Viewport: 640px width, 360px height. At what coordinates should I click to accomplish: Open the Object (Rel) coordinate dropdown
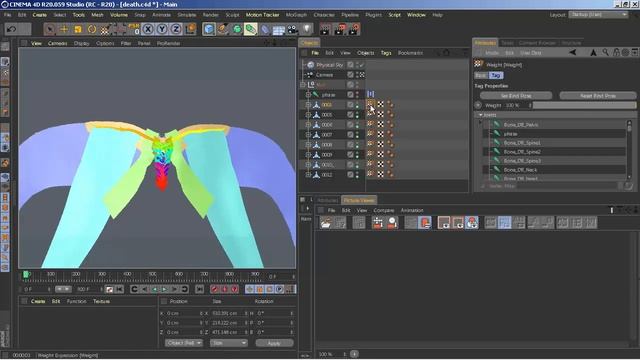(184, 343)
